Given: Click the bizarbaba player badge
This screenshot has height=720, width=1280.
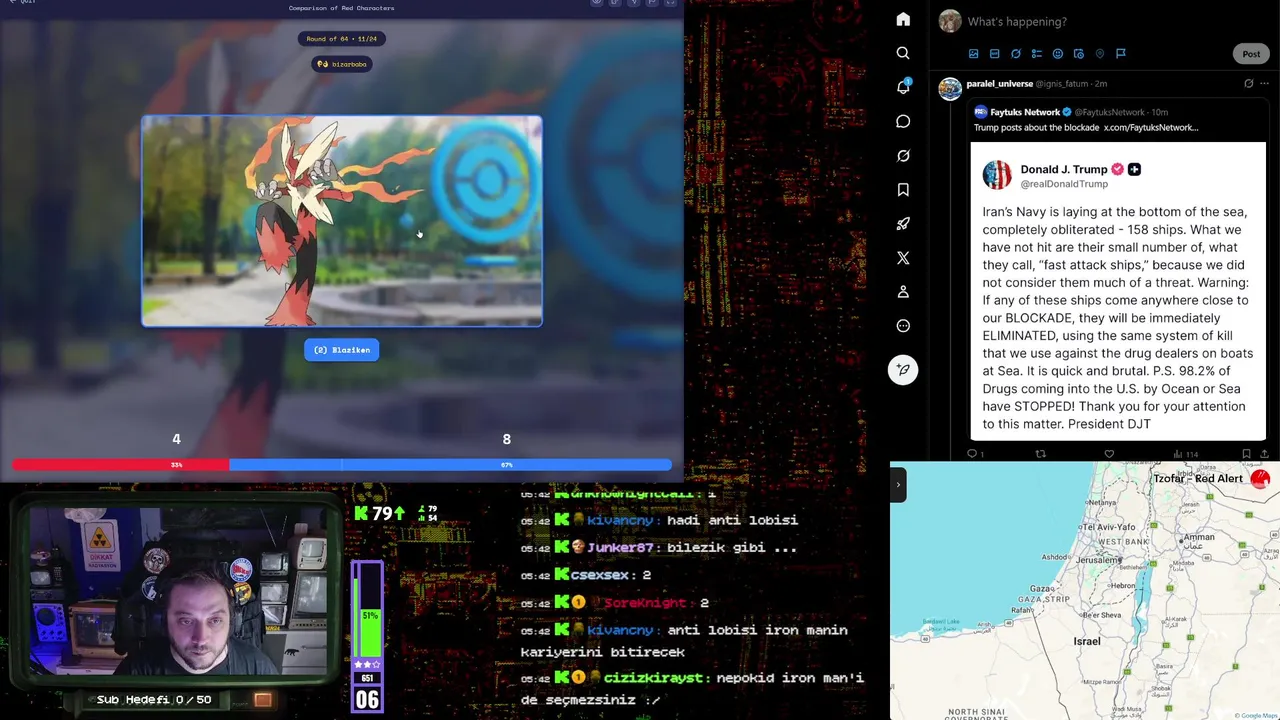Looking at the screenshot, I should (x=342, y=64).
